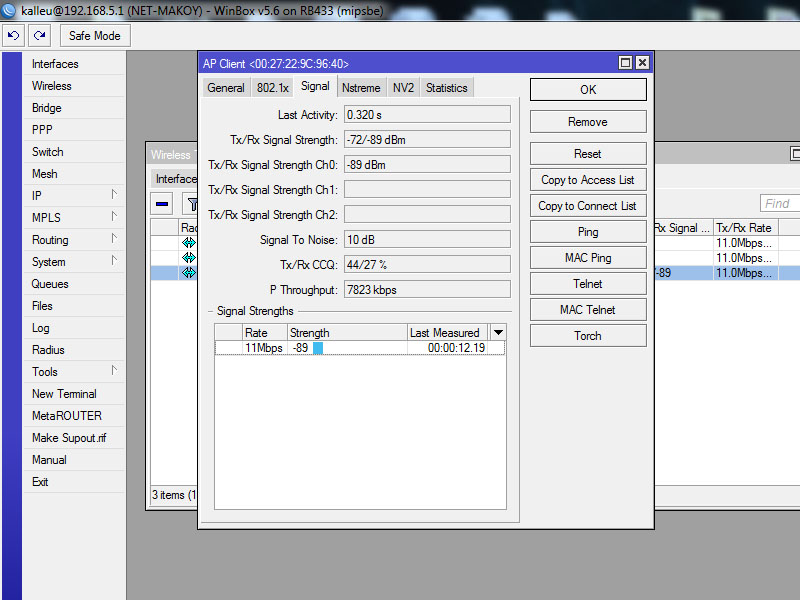Viewport: 800px width, 600px height.
Task: Click the Telnet button
Action: pos(588,284)
